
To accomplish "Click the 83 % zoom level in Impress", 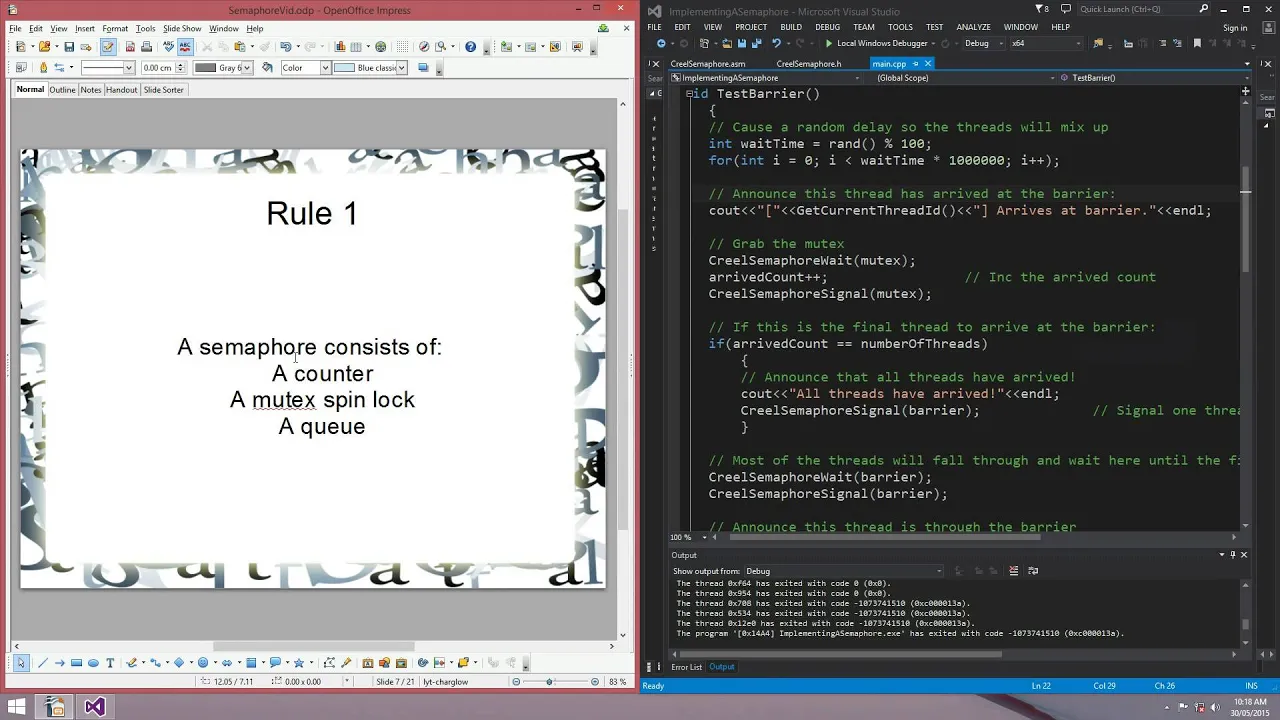I will 619,682.
